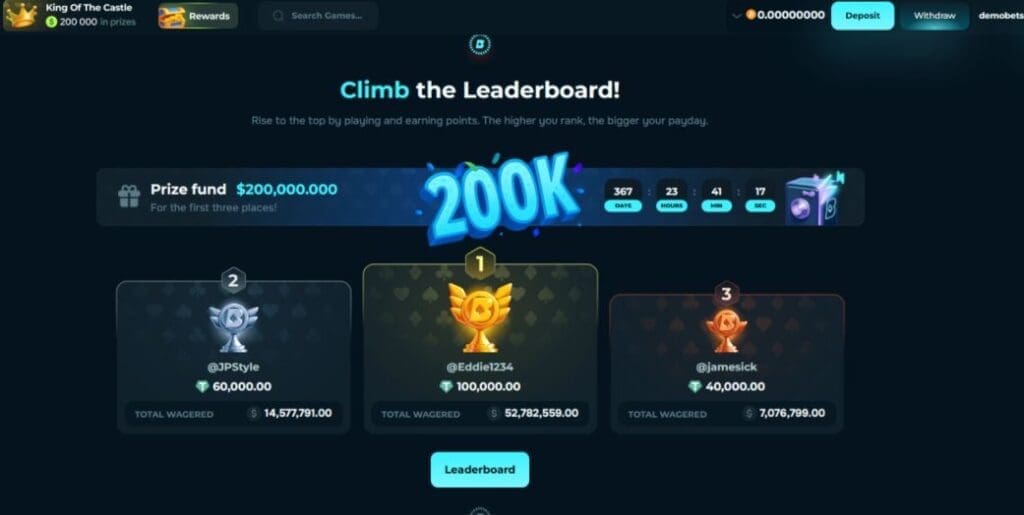Click the Deposit button
Screen dimensions: 1024x515
click(x=862, y=16)
